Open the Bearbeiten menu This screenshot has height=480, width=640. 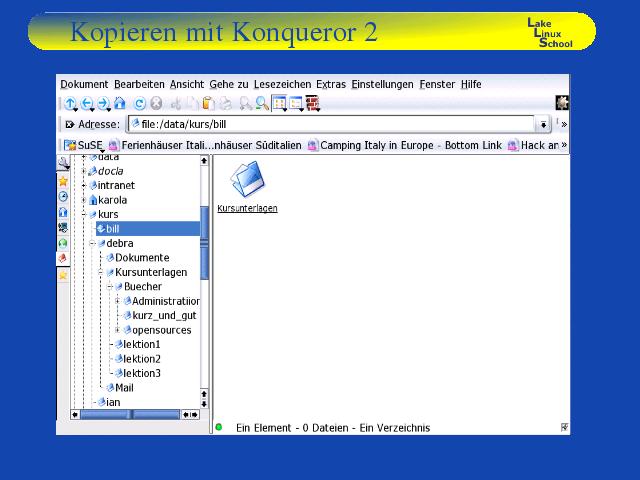pyautogui.click(x=139, y=84)
